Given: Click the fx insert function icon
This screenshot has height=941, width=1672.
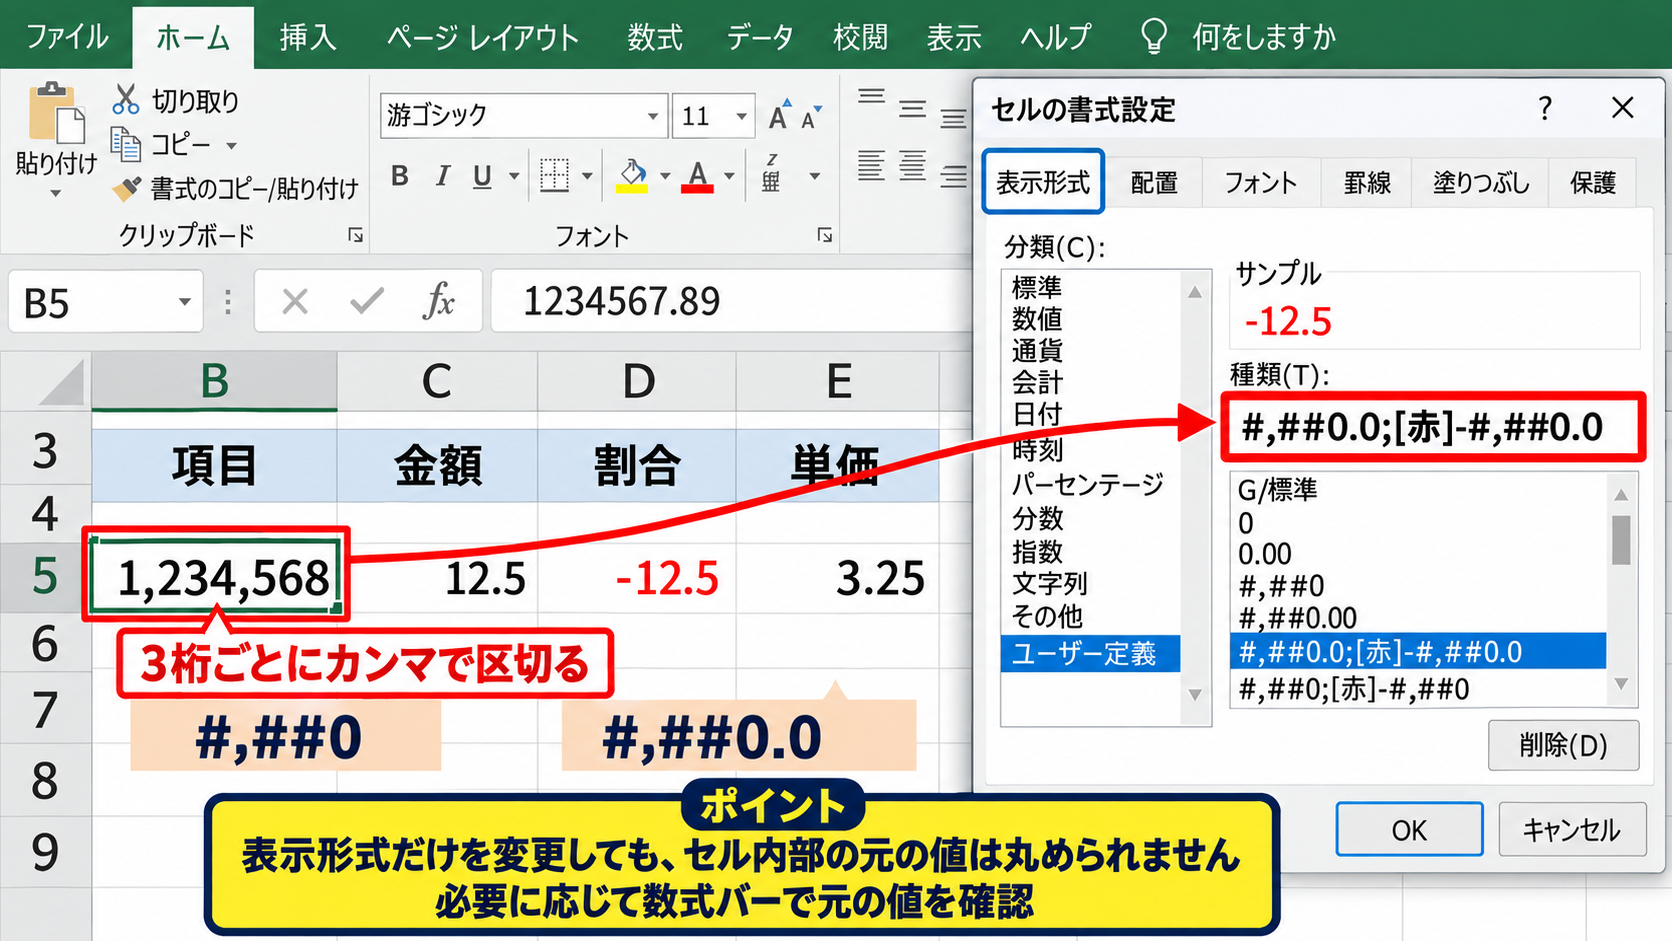Looking at the screenshot, I should 439,300.
